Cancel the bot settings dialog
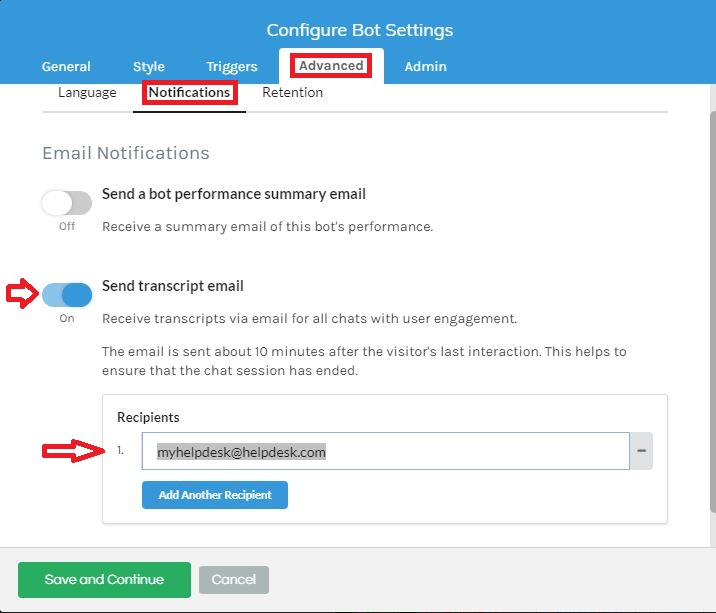The width and height of the screenshot is (716, 613). click(x=234, y=580)
